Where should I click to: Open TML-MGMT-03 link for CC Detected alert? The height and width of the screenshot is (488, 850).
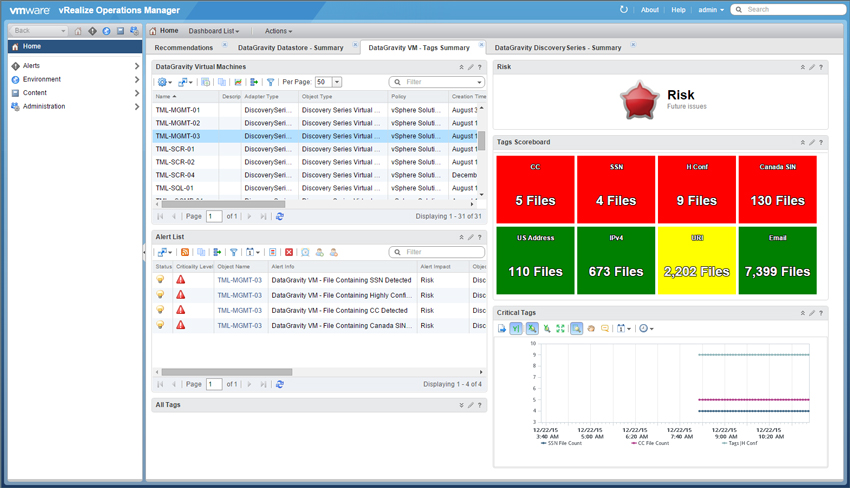[x=240, y=311]
